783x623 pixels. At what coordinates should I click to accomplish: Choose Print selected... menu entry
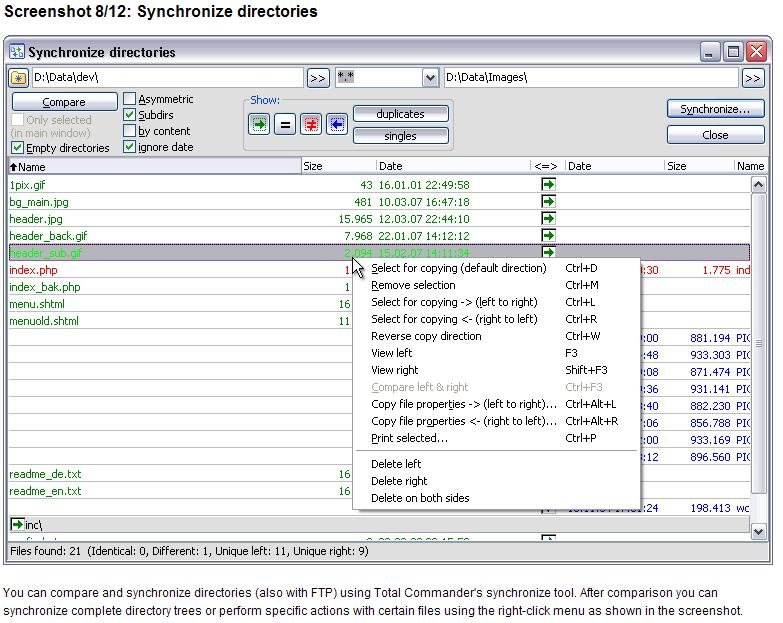click(496, 438)
